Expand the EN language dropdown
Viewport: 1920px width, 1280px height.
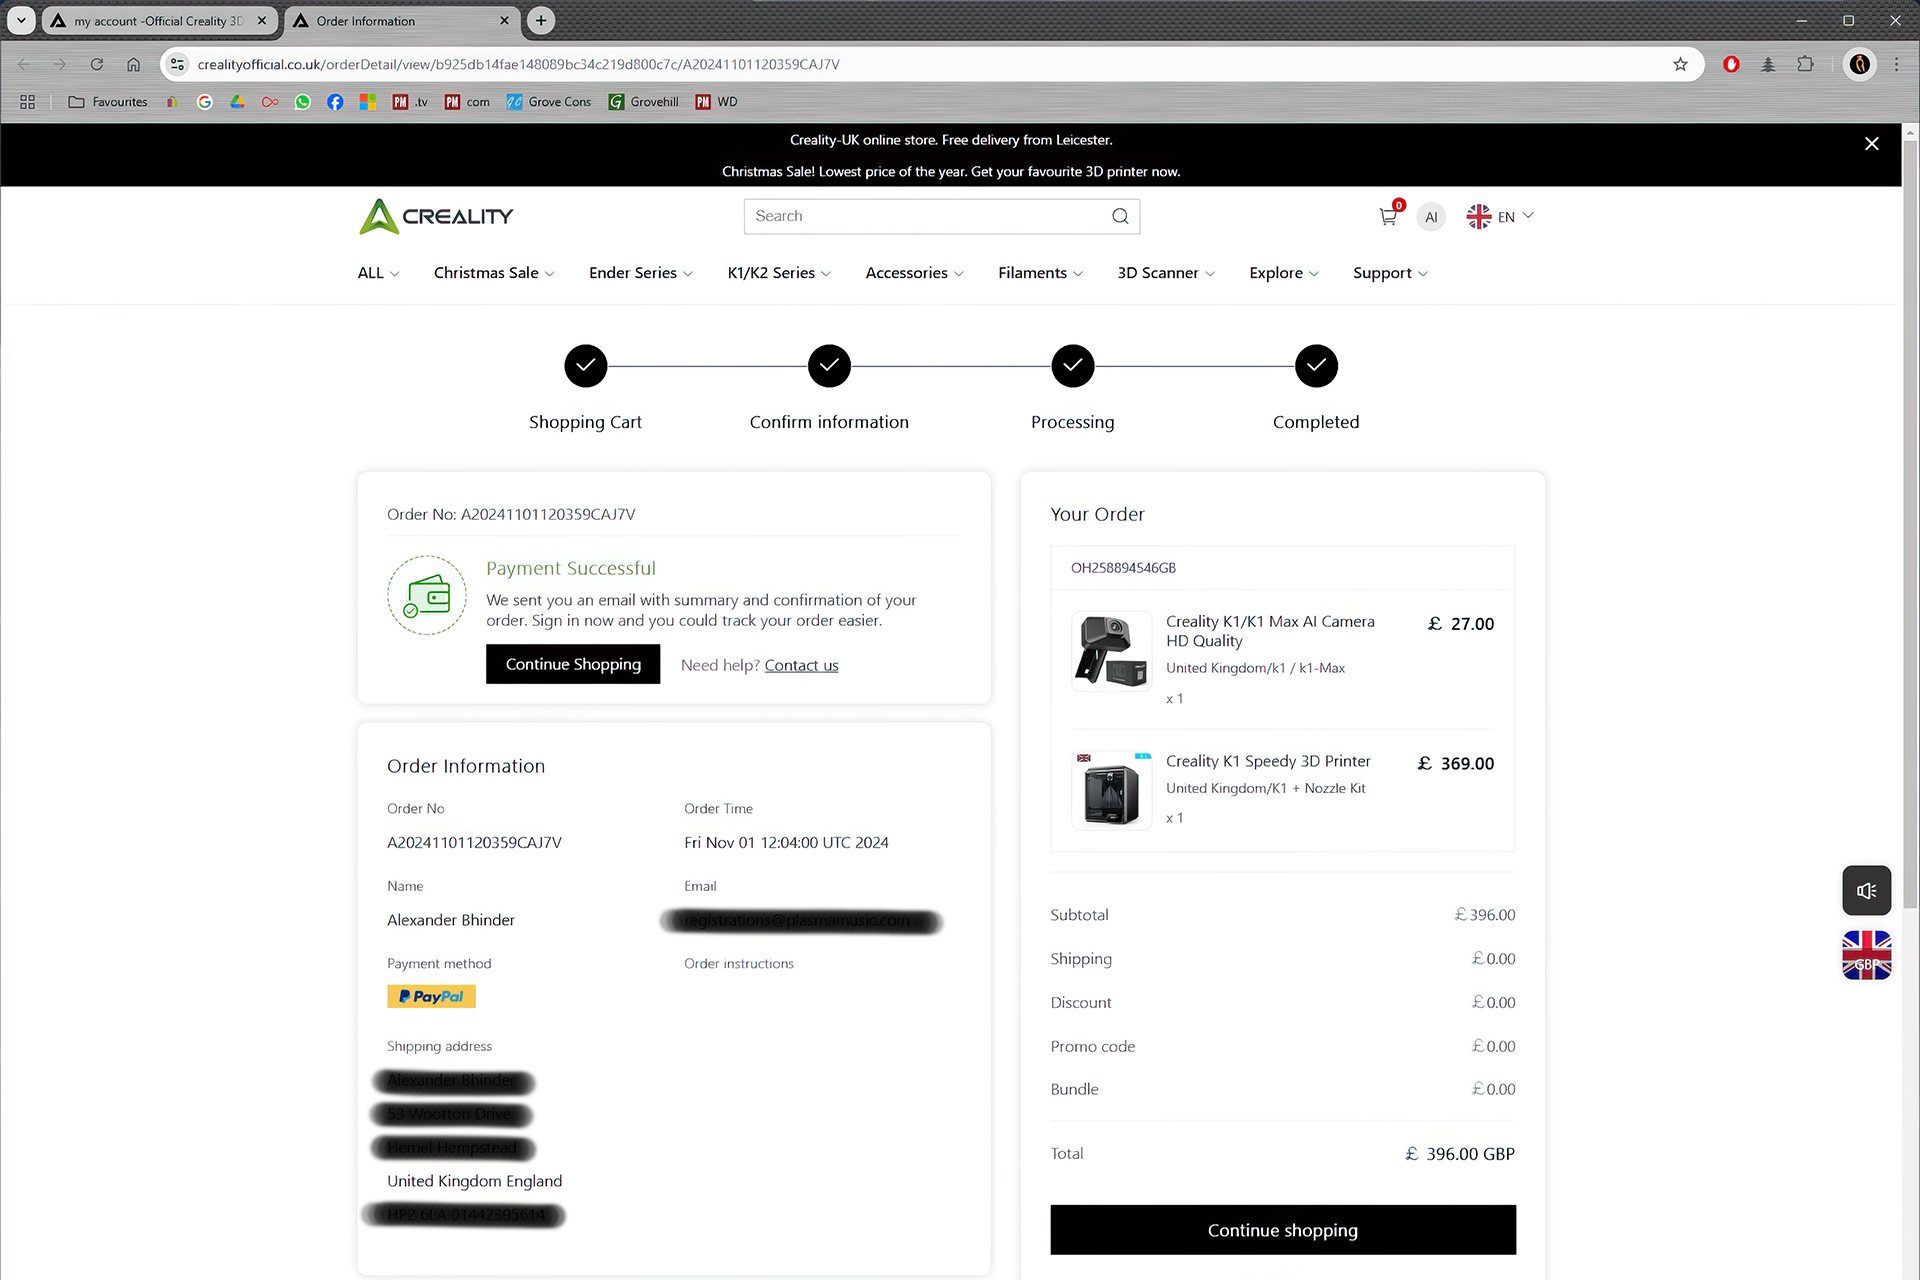tap(1500, 216)
